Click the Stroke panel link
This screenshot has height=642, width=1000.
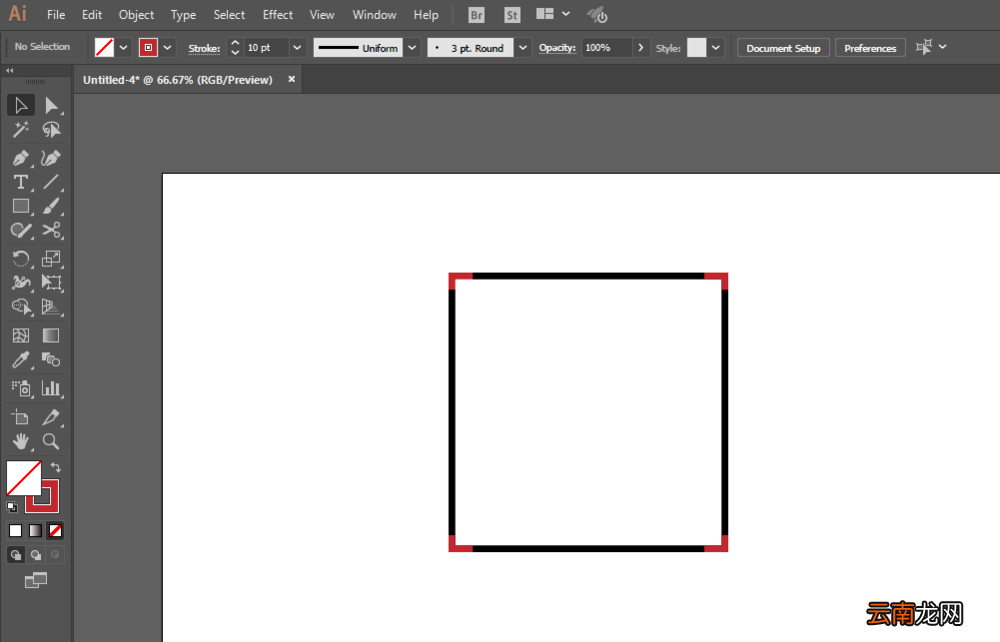(204, 48)
